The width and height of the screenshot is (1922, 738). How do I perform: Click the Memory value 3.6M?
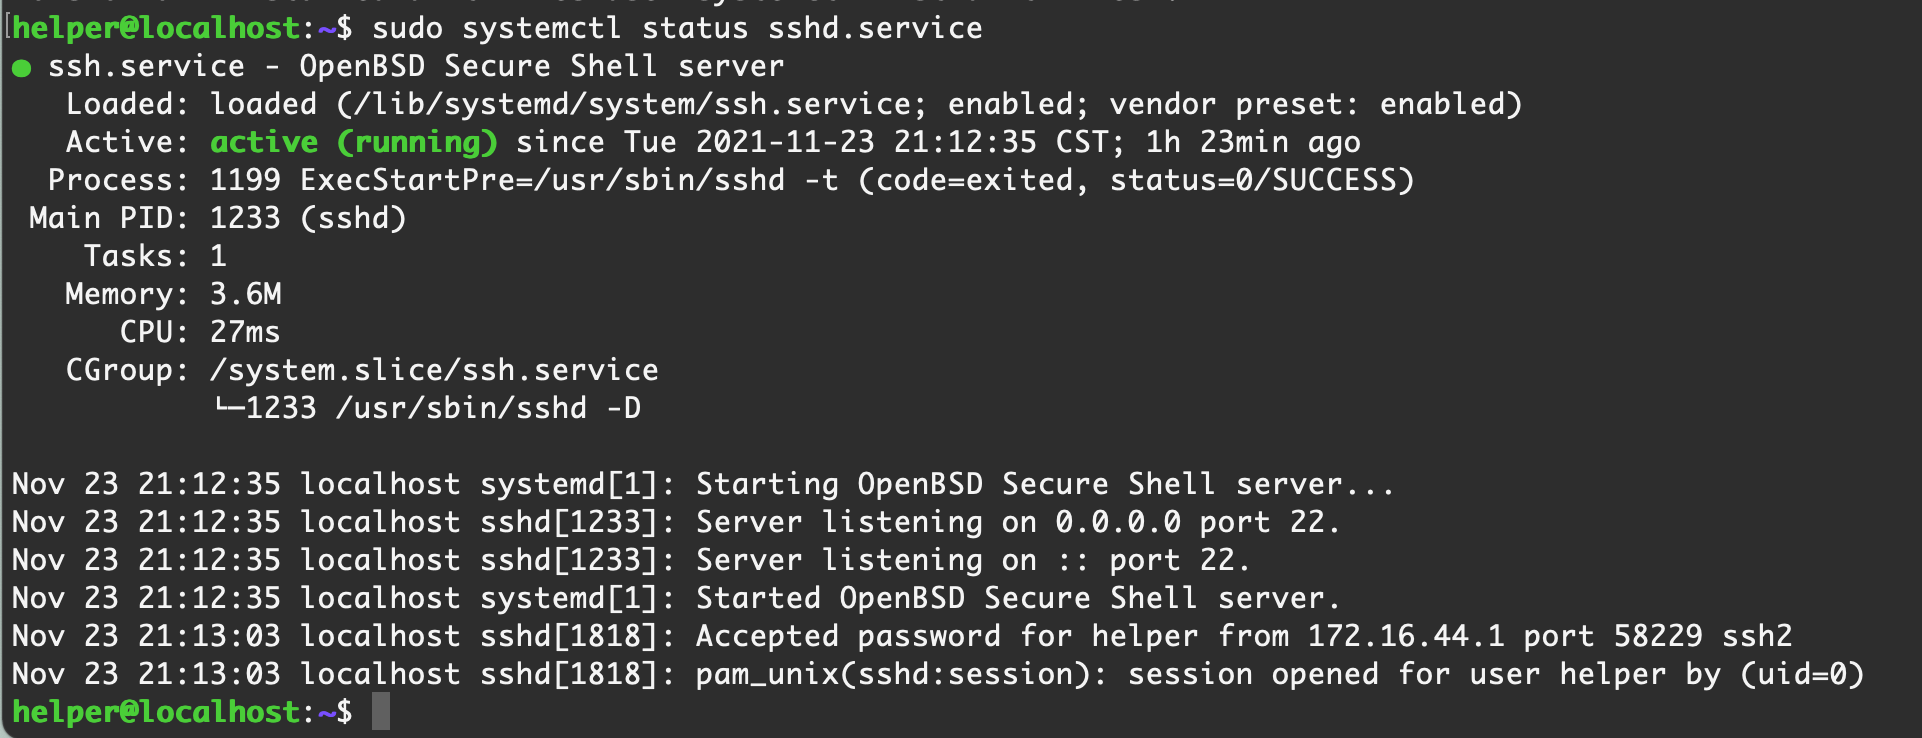point(246,295)
